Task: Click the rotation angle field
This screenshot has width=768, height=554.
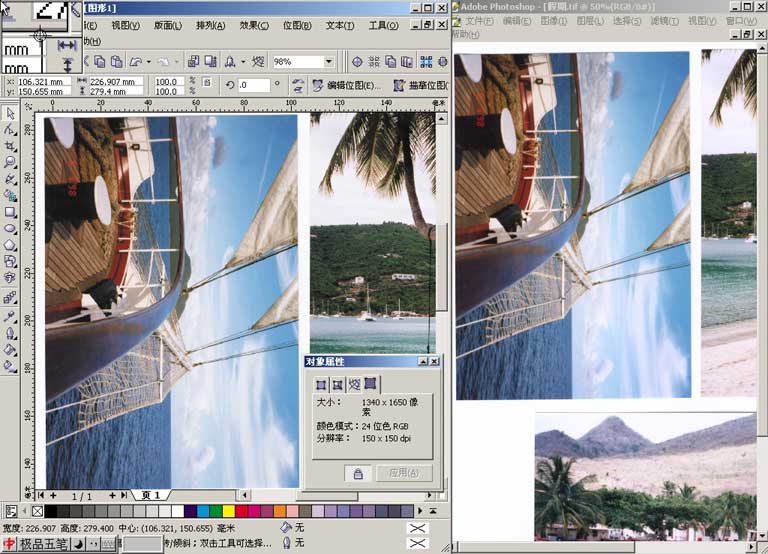Action: (254, 85)
